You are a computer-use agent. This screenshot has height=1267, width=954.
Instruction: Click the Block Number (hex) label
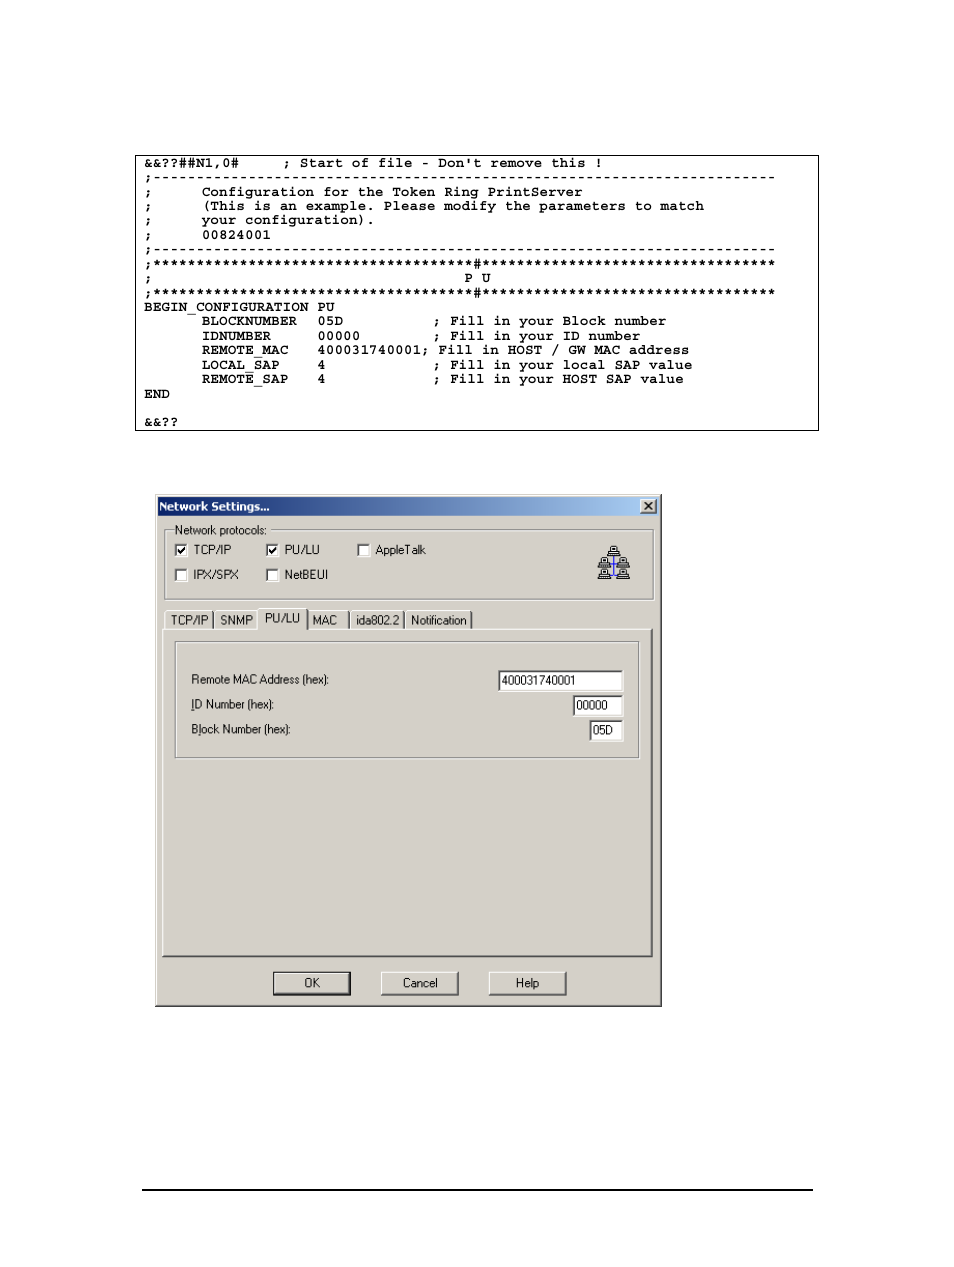[x=241, y=730]
